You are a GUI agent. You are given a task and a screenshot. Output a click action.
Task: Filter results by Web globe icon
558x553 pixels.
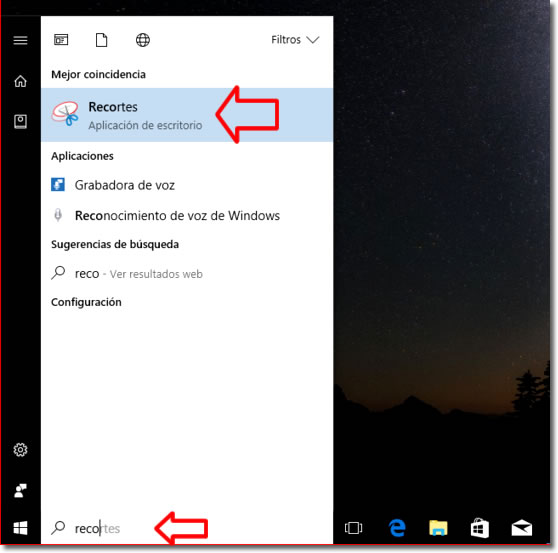(x=143, y=40)
